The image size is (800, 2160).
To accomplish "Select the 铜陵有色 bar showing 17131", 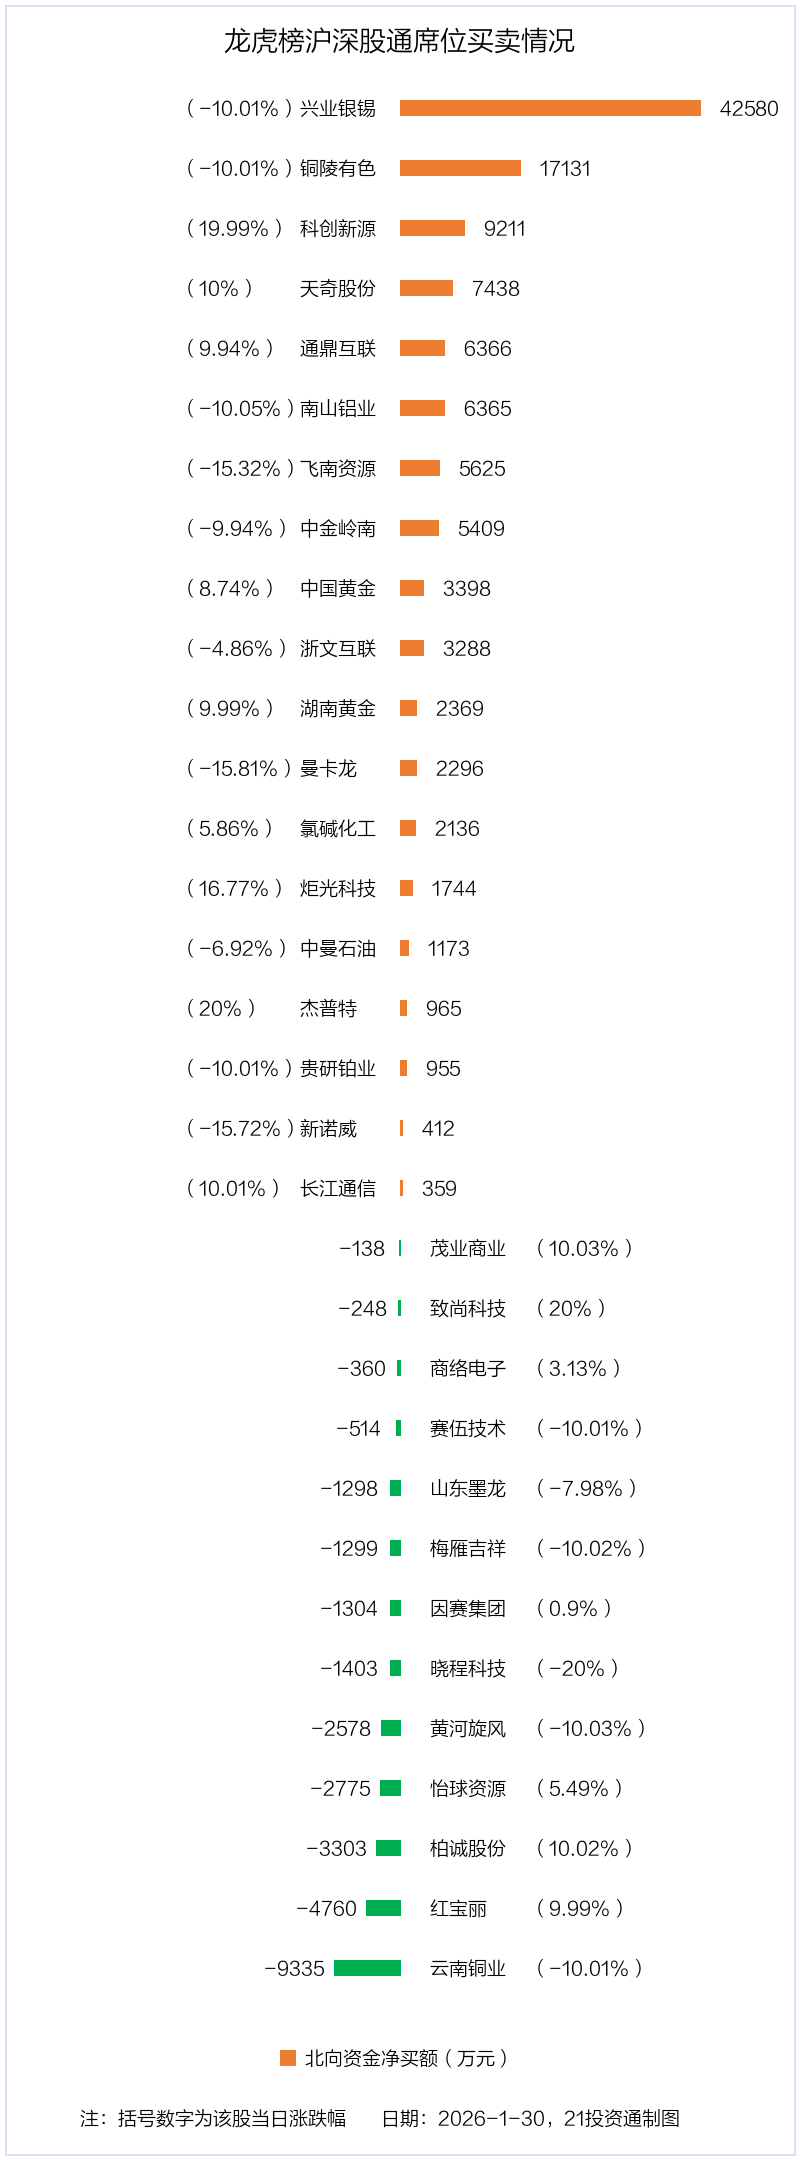I will coord(460,168).
